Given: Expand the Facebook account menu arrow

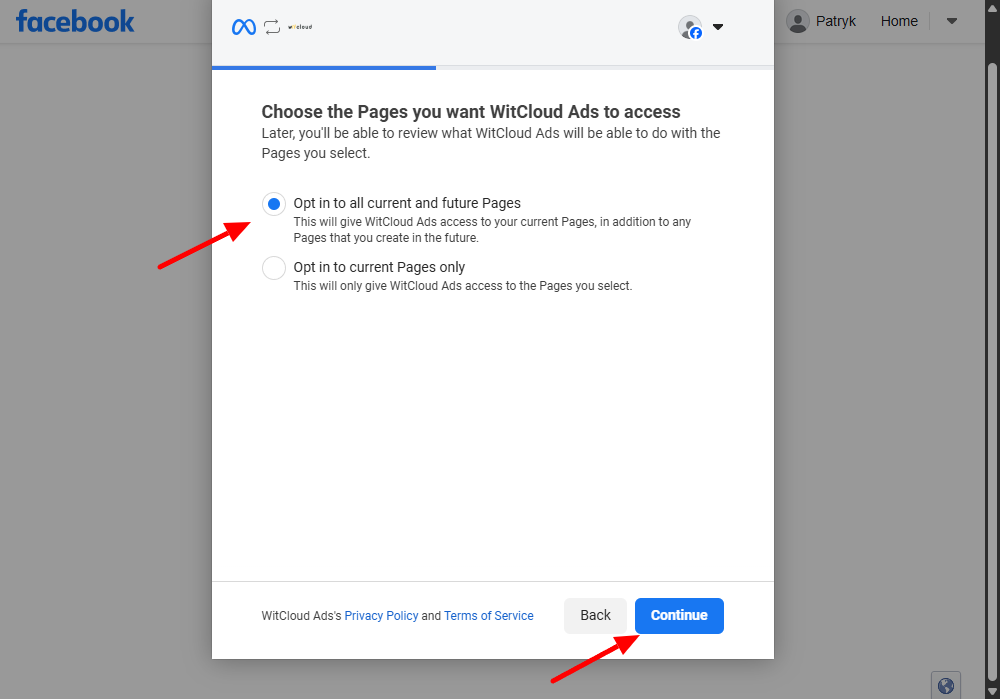Looking at the screenshot, I should coord(952,21).
